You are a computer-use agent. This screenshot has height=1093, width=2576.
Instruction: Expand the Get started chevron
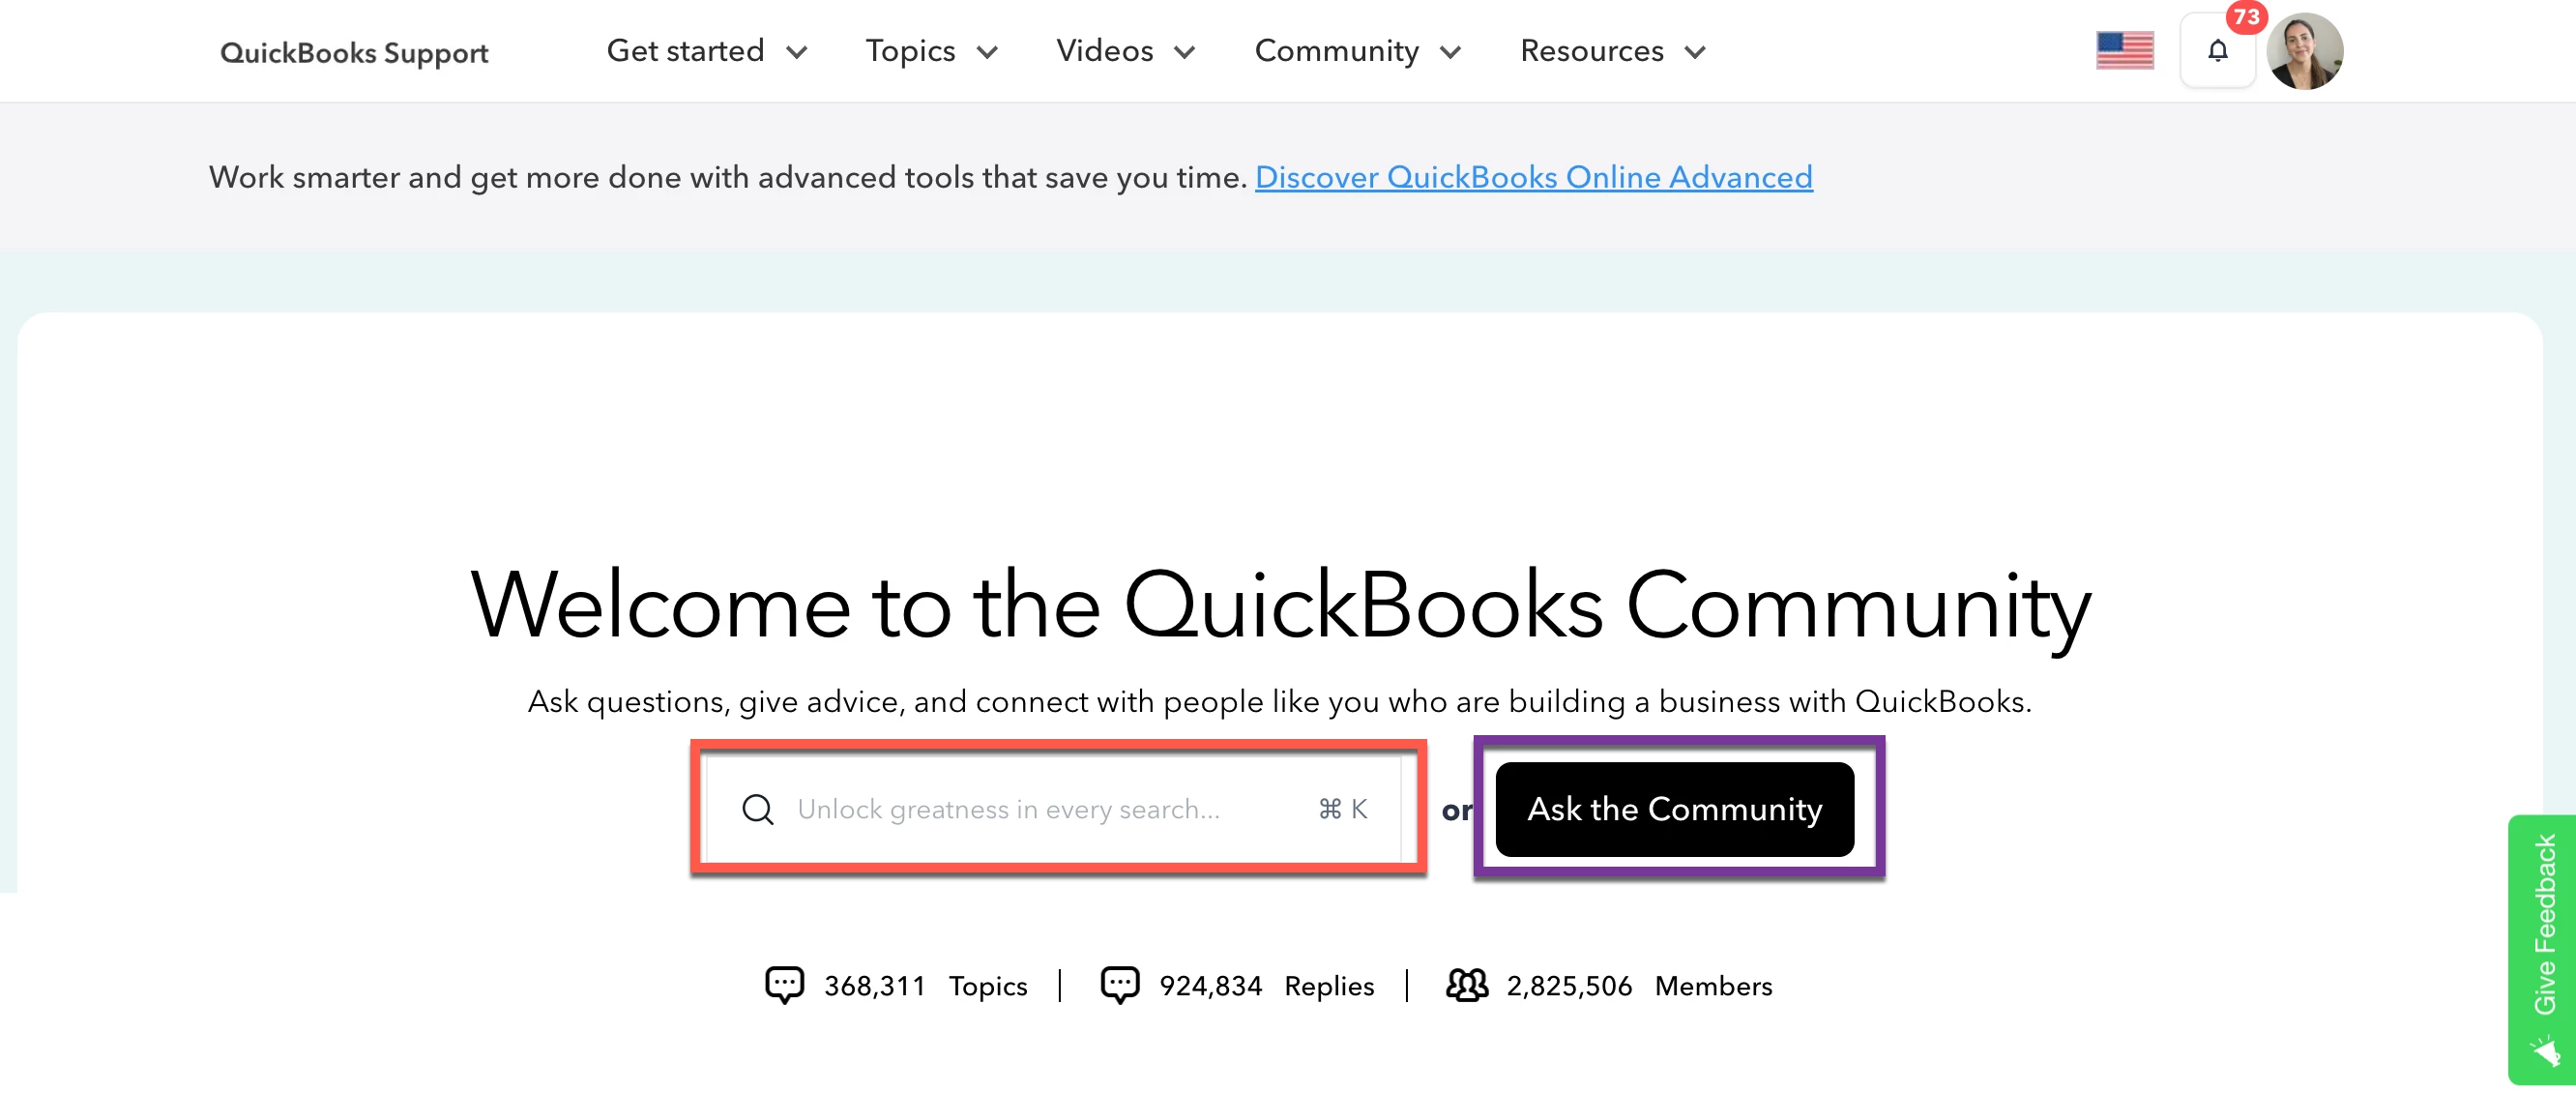click(796, 52)
